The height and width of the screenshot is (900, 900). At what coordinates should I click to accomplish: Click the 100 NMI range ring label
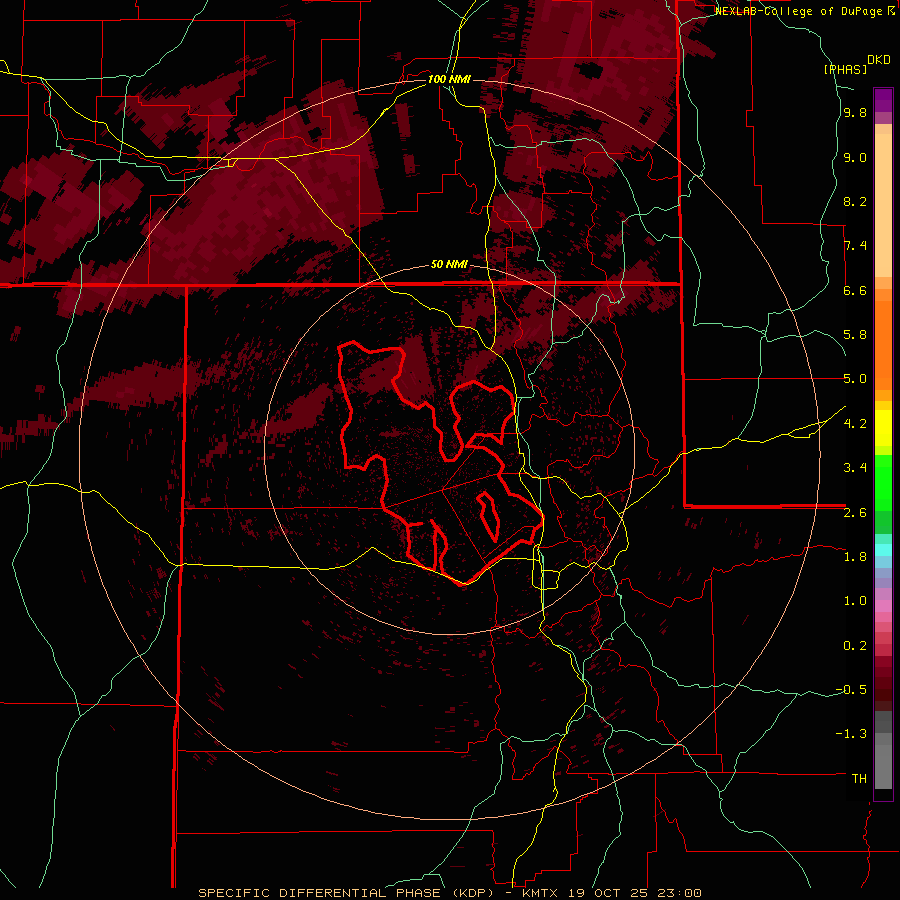pyautogui.click(x=449, y=79)
